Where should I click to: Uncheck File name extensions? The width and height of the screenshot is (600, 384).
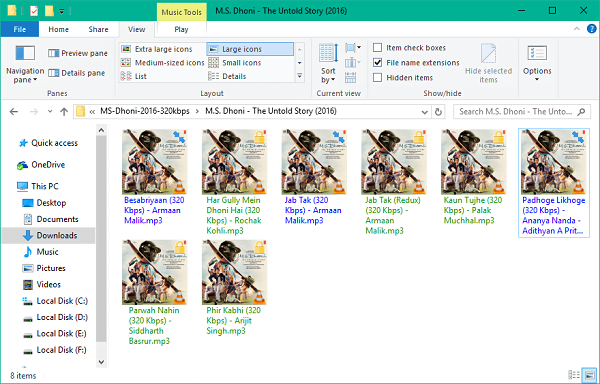pos(377,63)
